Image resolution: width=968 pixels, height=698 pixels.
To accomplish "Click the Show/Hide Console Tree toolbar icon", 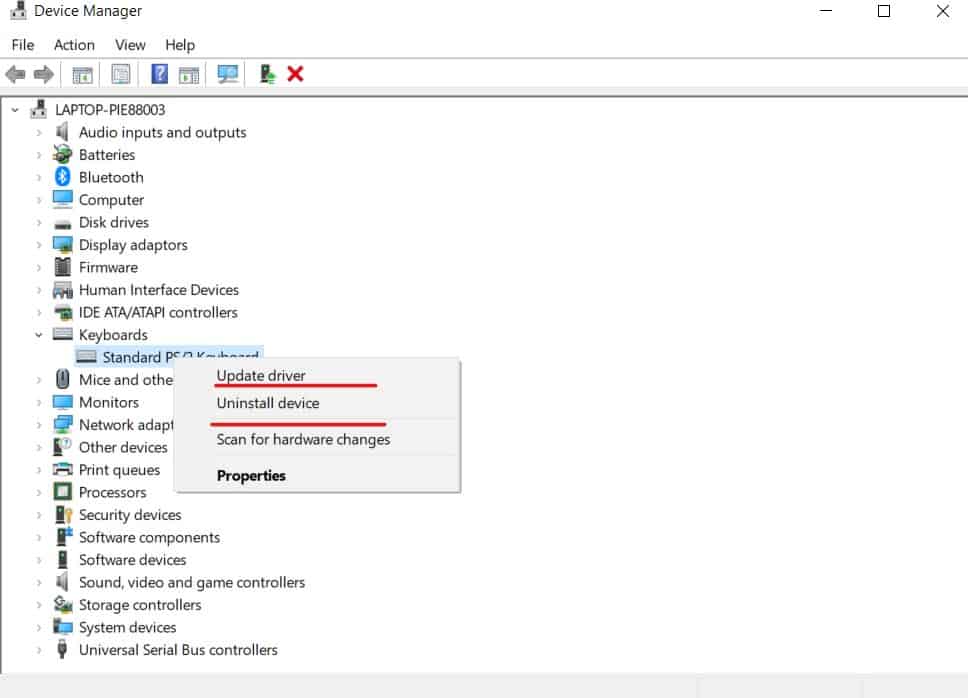I will point(82,74).
